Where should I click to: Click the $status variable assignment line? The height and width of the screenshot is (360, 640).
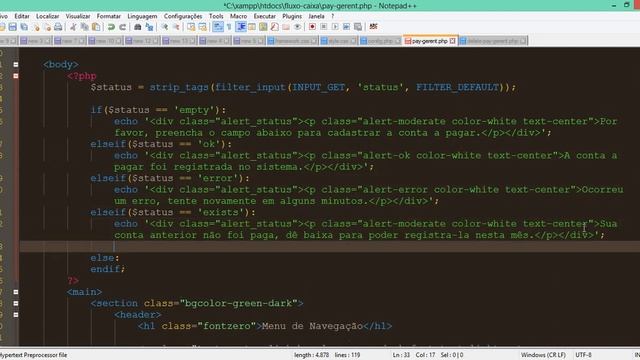coord(303,87)
